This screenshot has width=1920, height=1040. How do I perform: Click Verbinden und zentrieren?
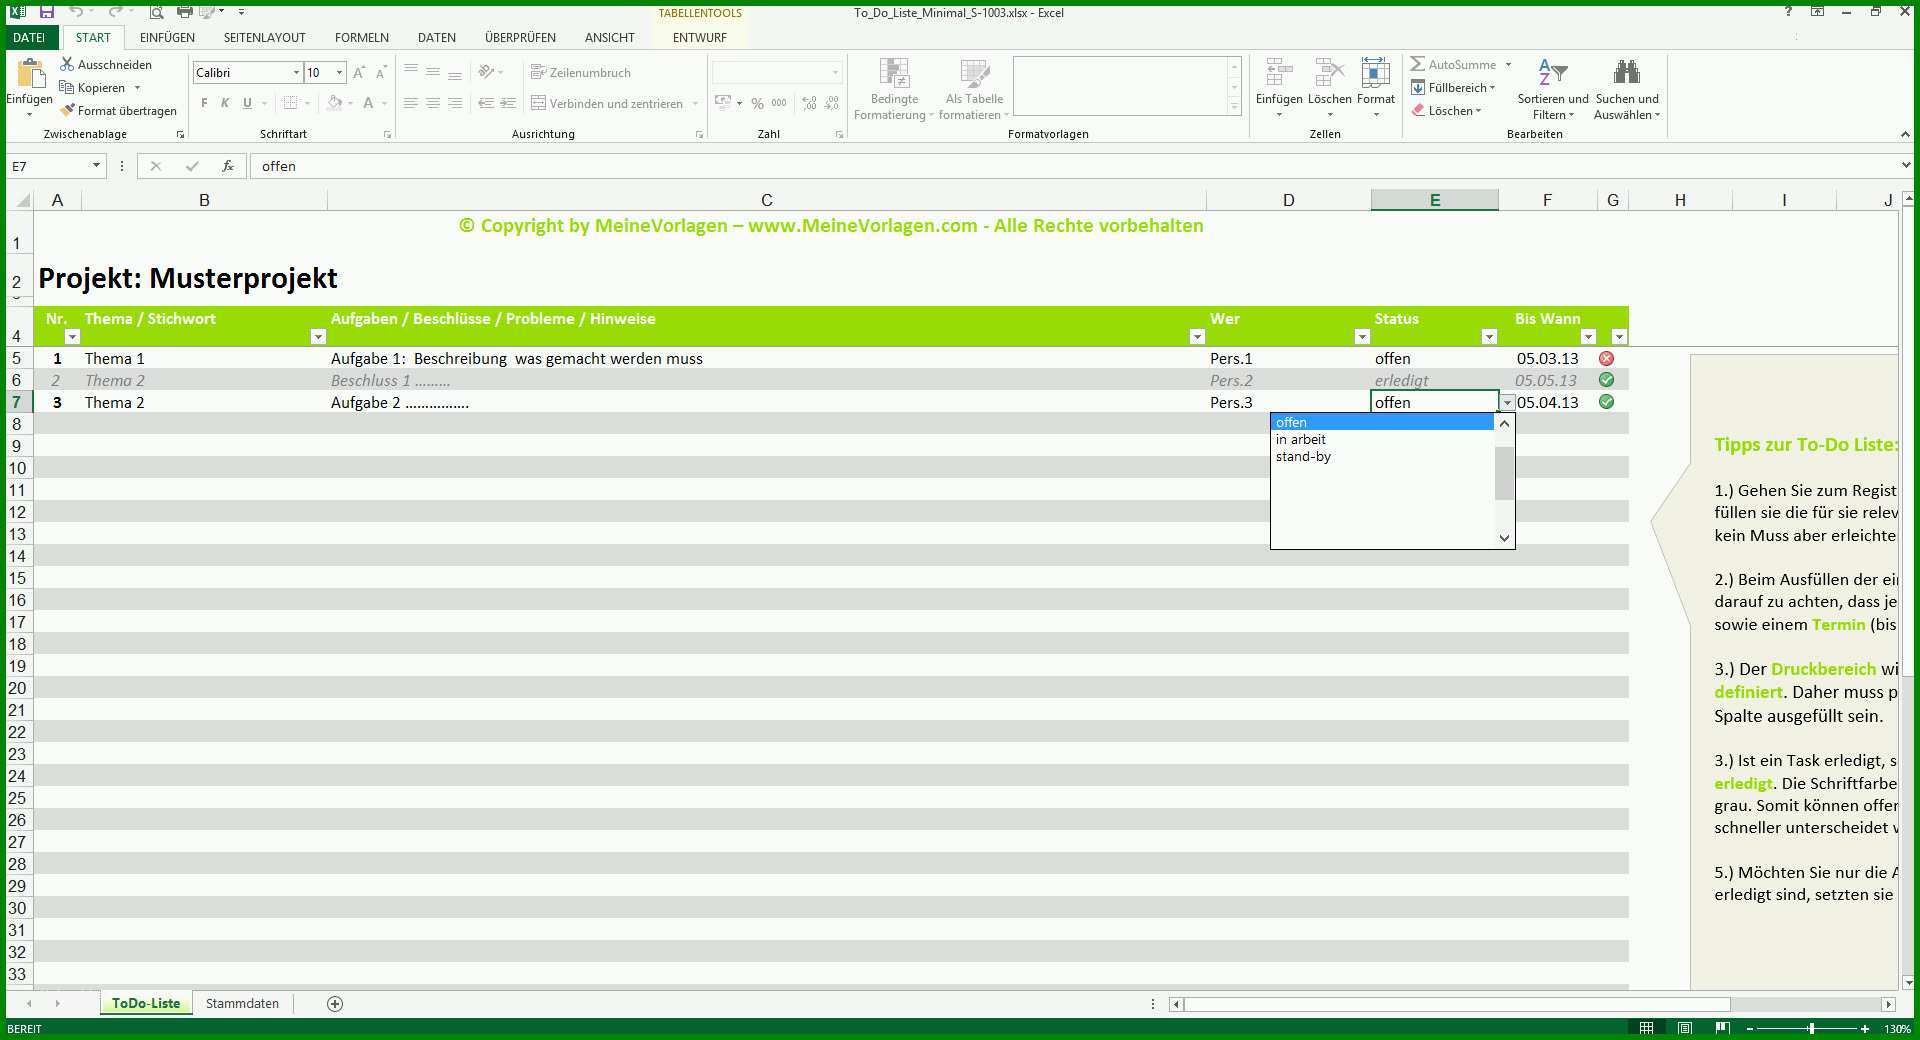click(x=606, y=103)
